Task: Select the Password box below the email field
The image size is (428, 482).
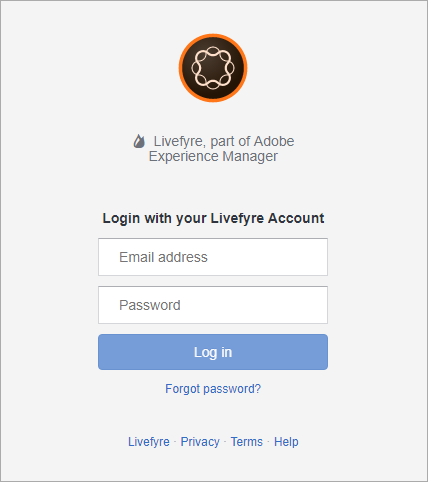Action: (x=213, y=305)
